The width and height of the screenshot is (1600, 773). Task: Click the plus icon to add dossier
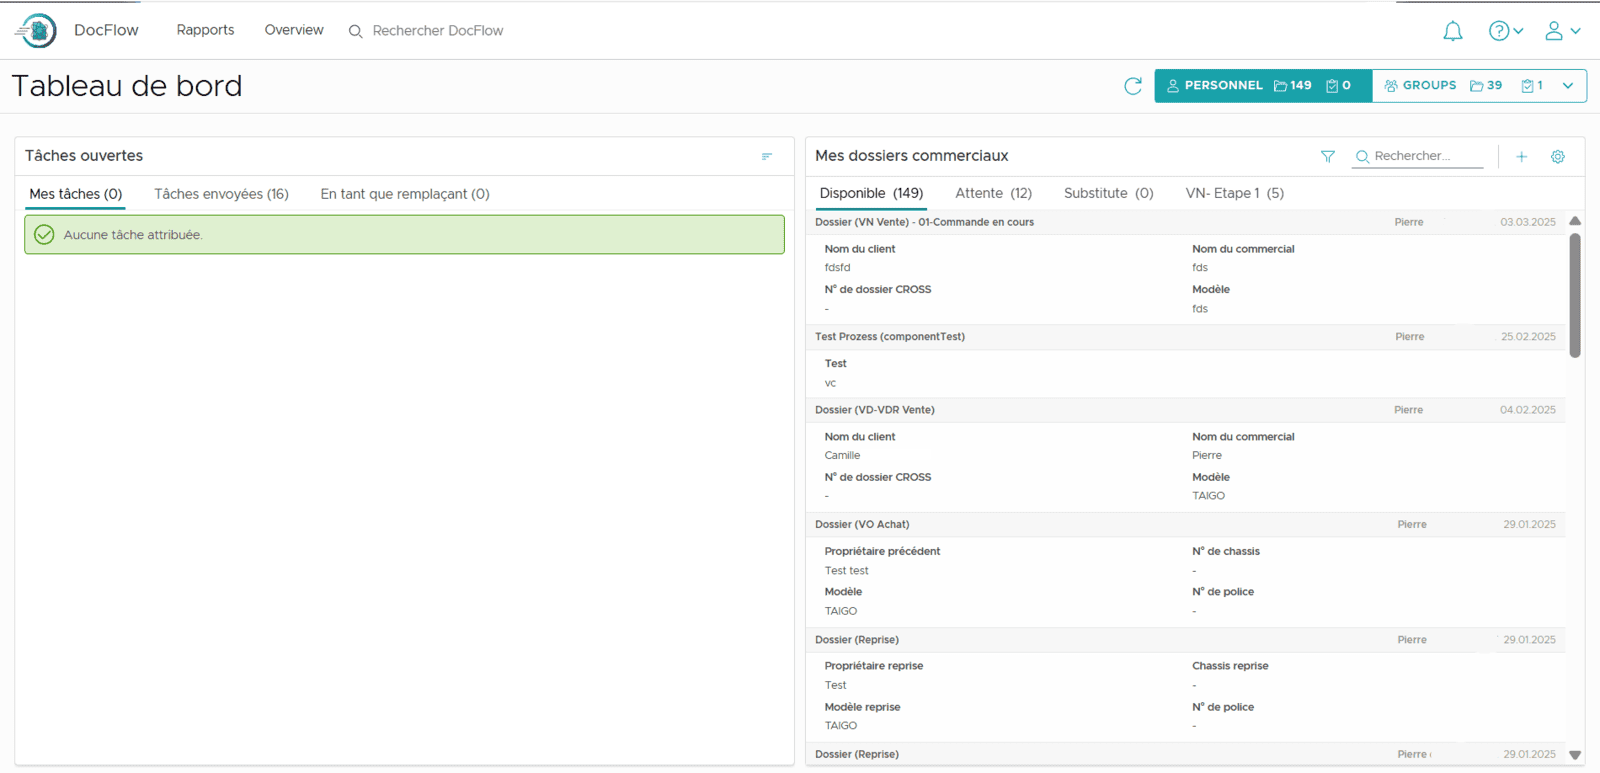point(1521,156)
